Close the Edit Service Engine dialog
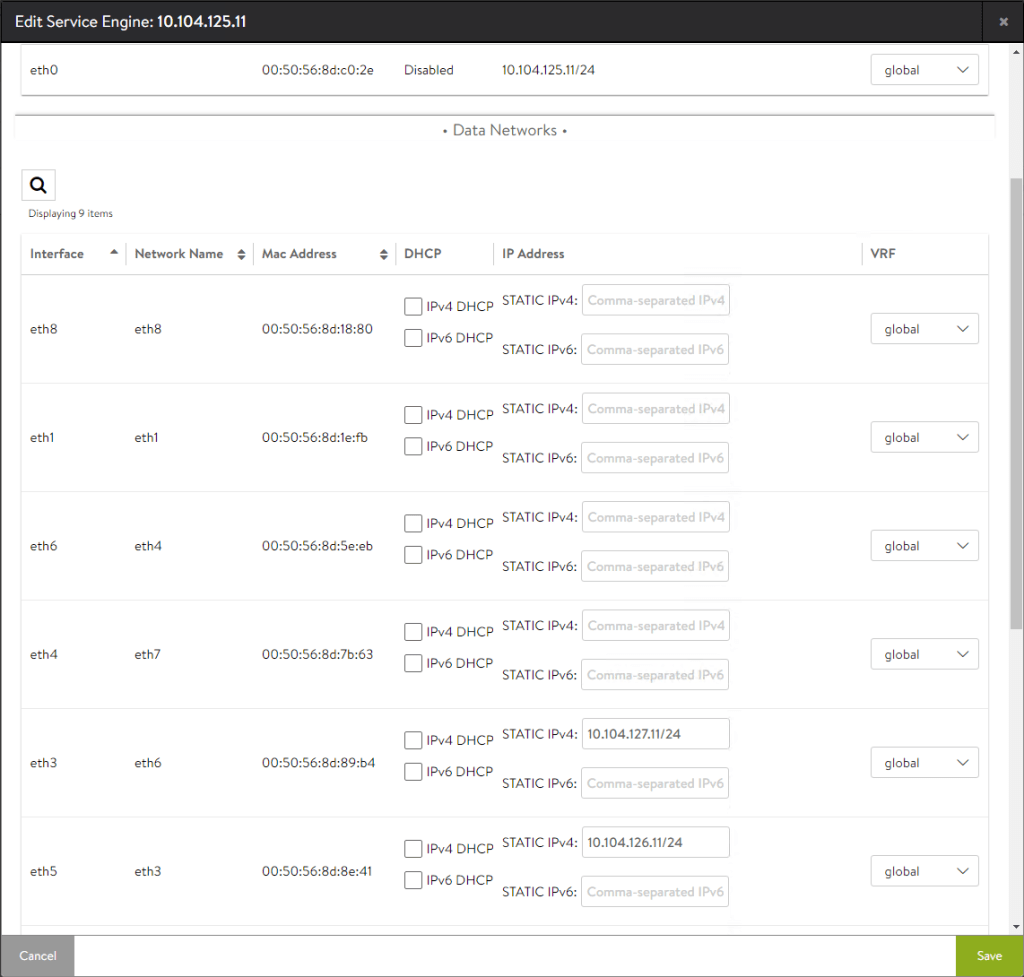This screenshot has width=1024, height=977. click(x=1003, y=21)
